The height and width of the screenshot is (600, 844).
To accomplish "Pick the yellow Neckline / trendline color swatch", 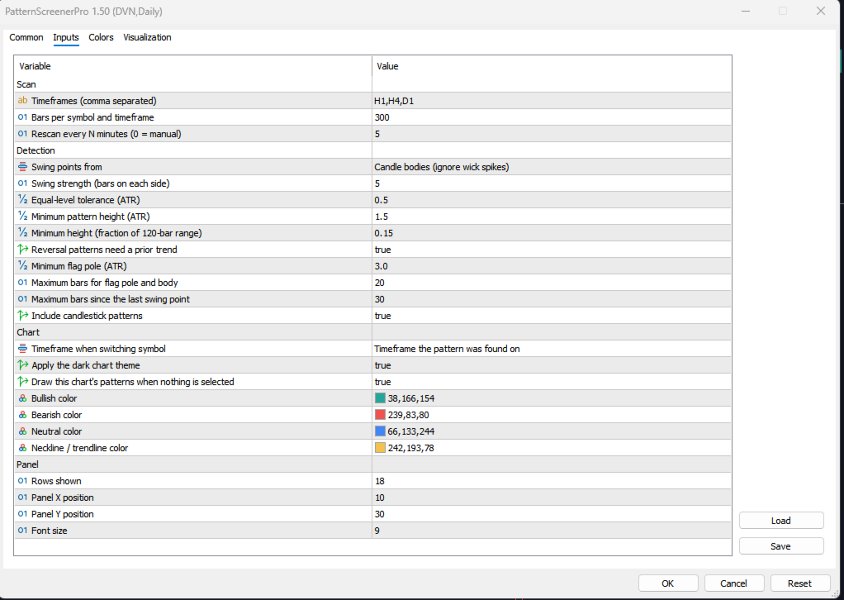I will tap(380, 448).
